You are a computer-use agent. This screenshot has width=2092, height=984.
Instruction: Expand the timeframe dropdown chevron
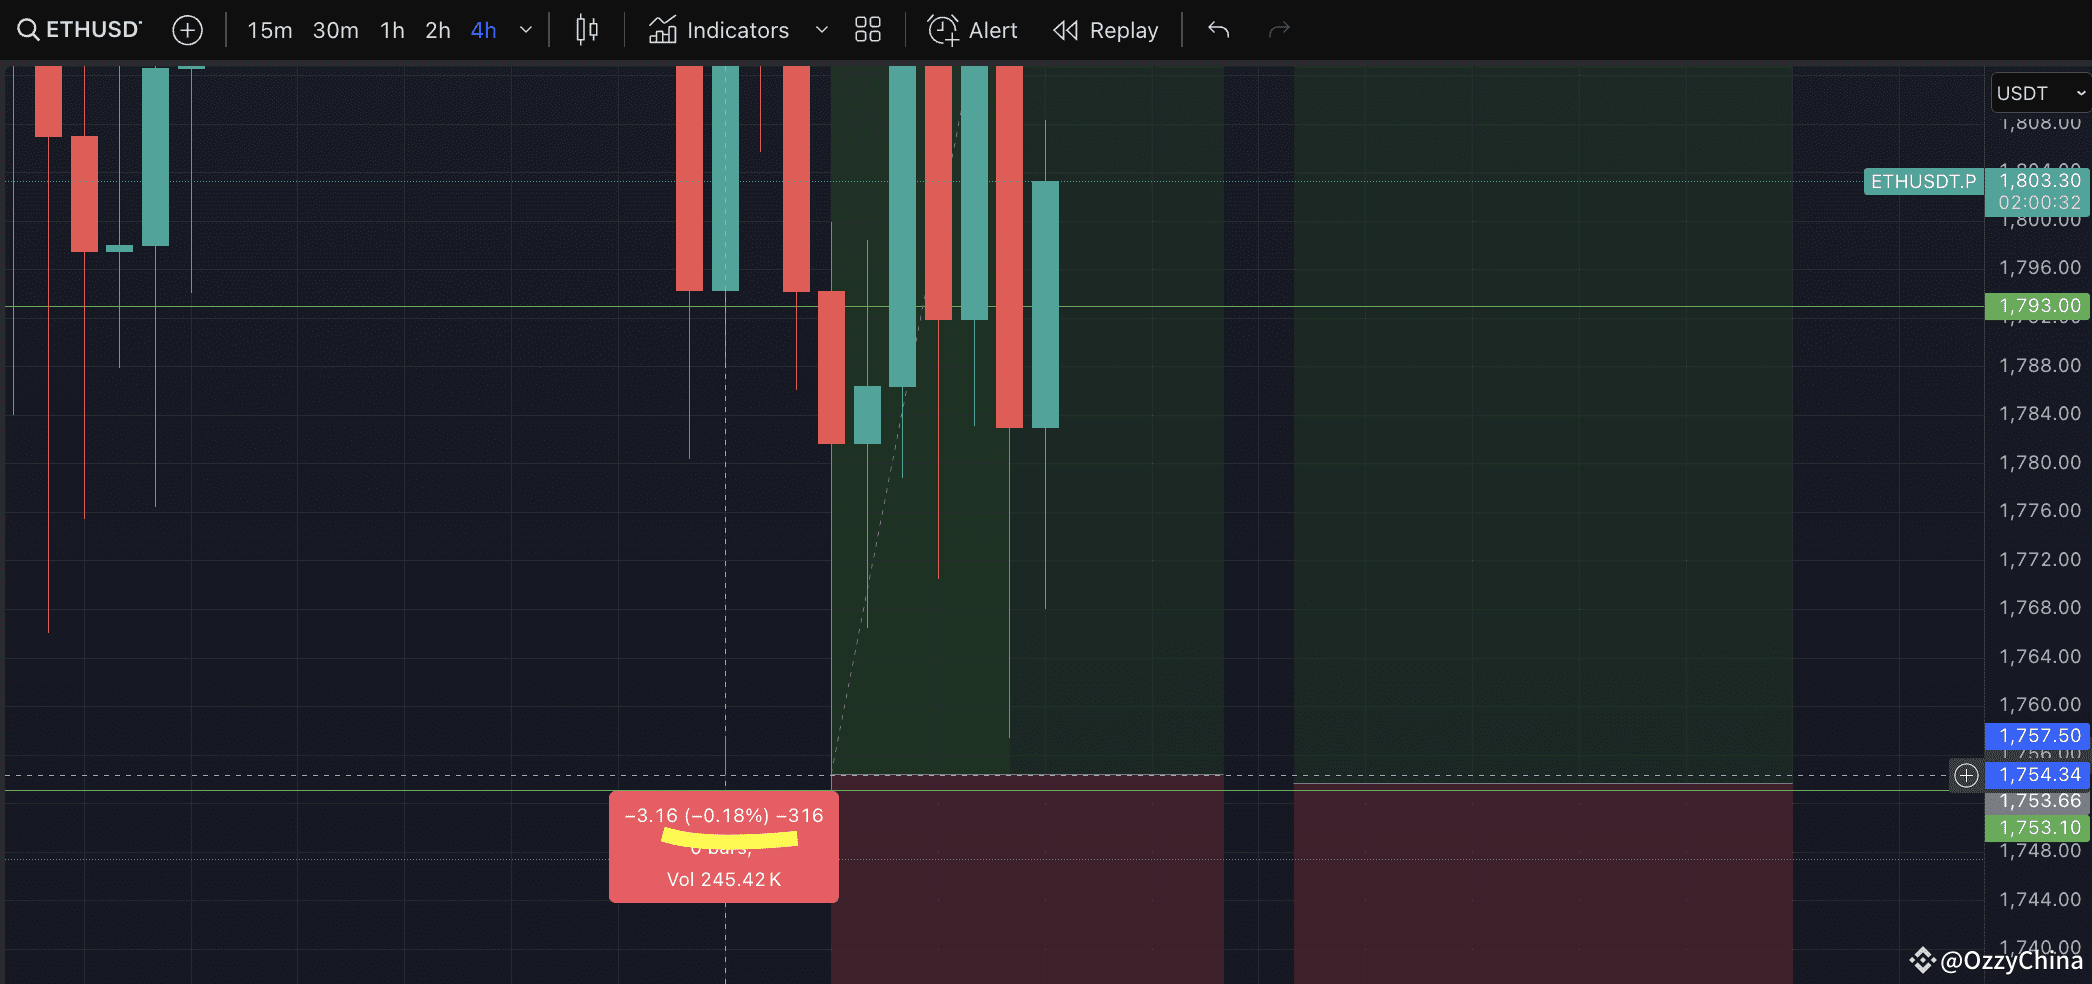pos(526,30)
